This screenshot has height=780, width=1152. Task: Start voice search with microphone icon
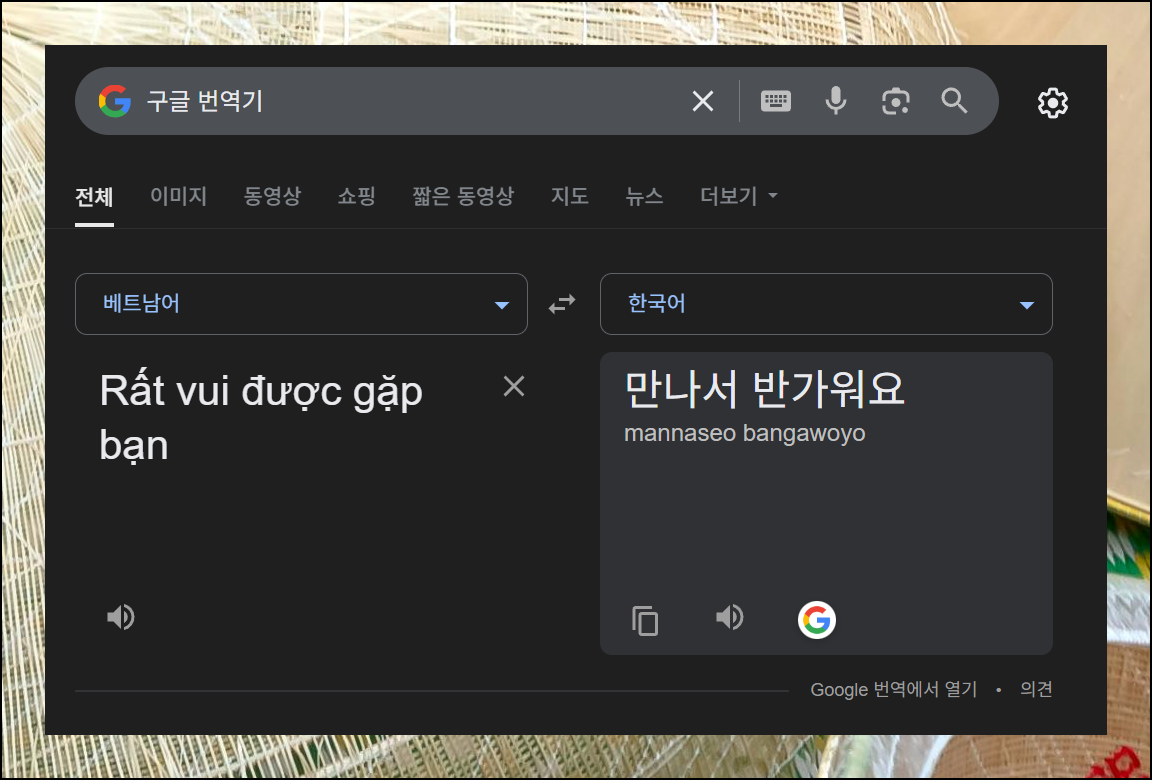coord(836,101)
